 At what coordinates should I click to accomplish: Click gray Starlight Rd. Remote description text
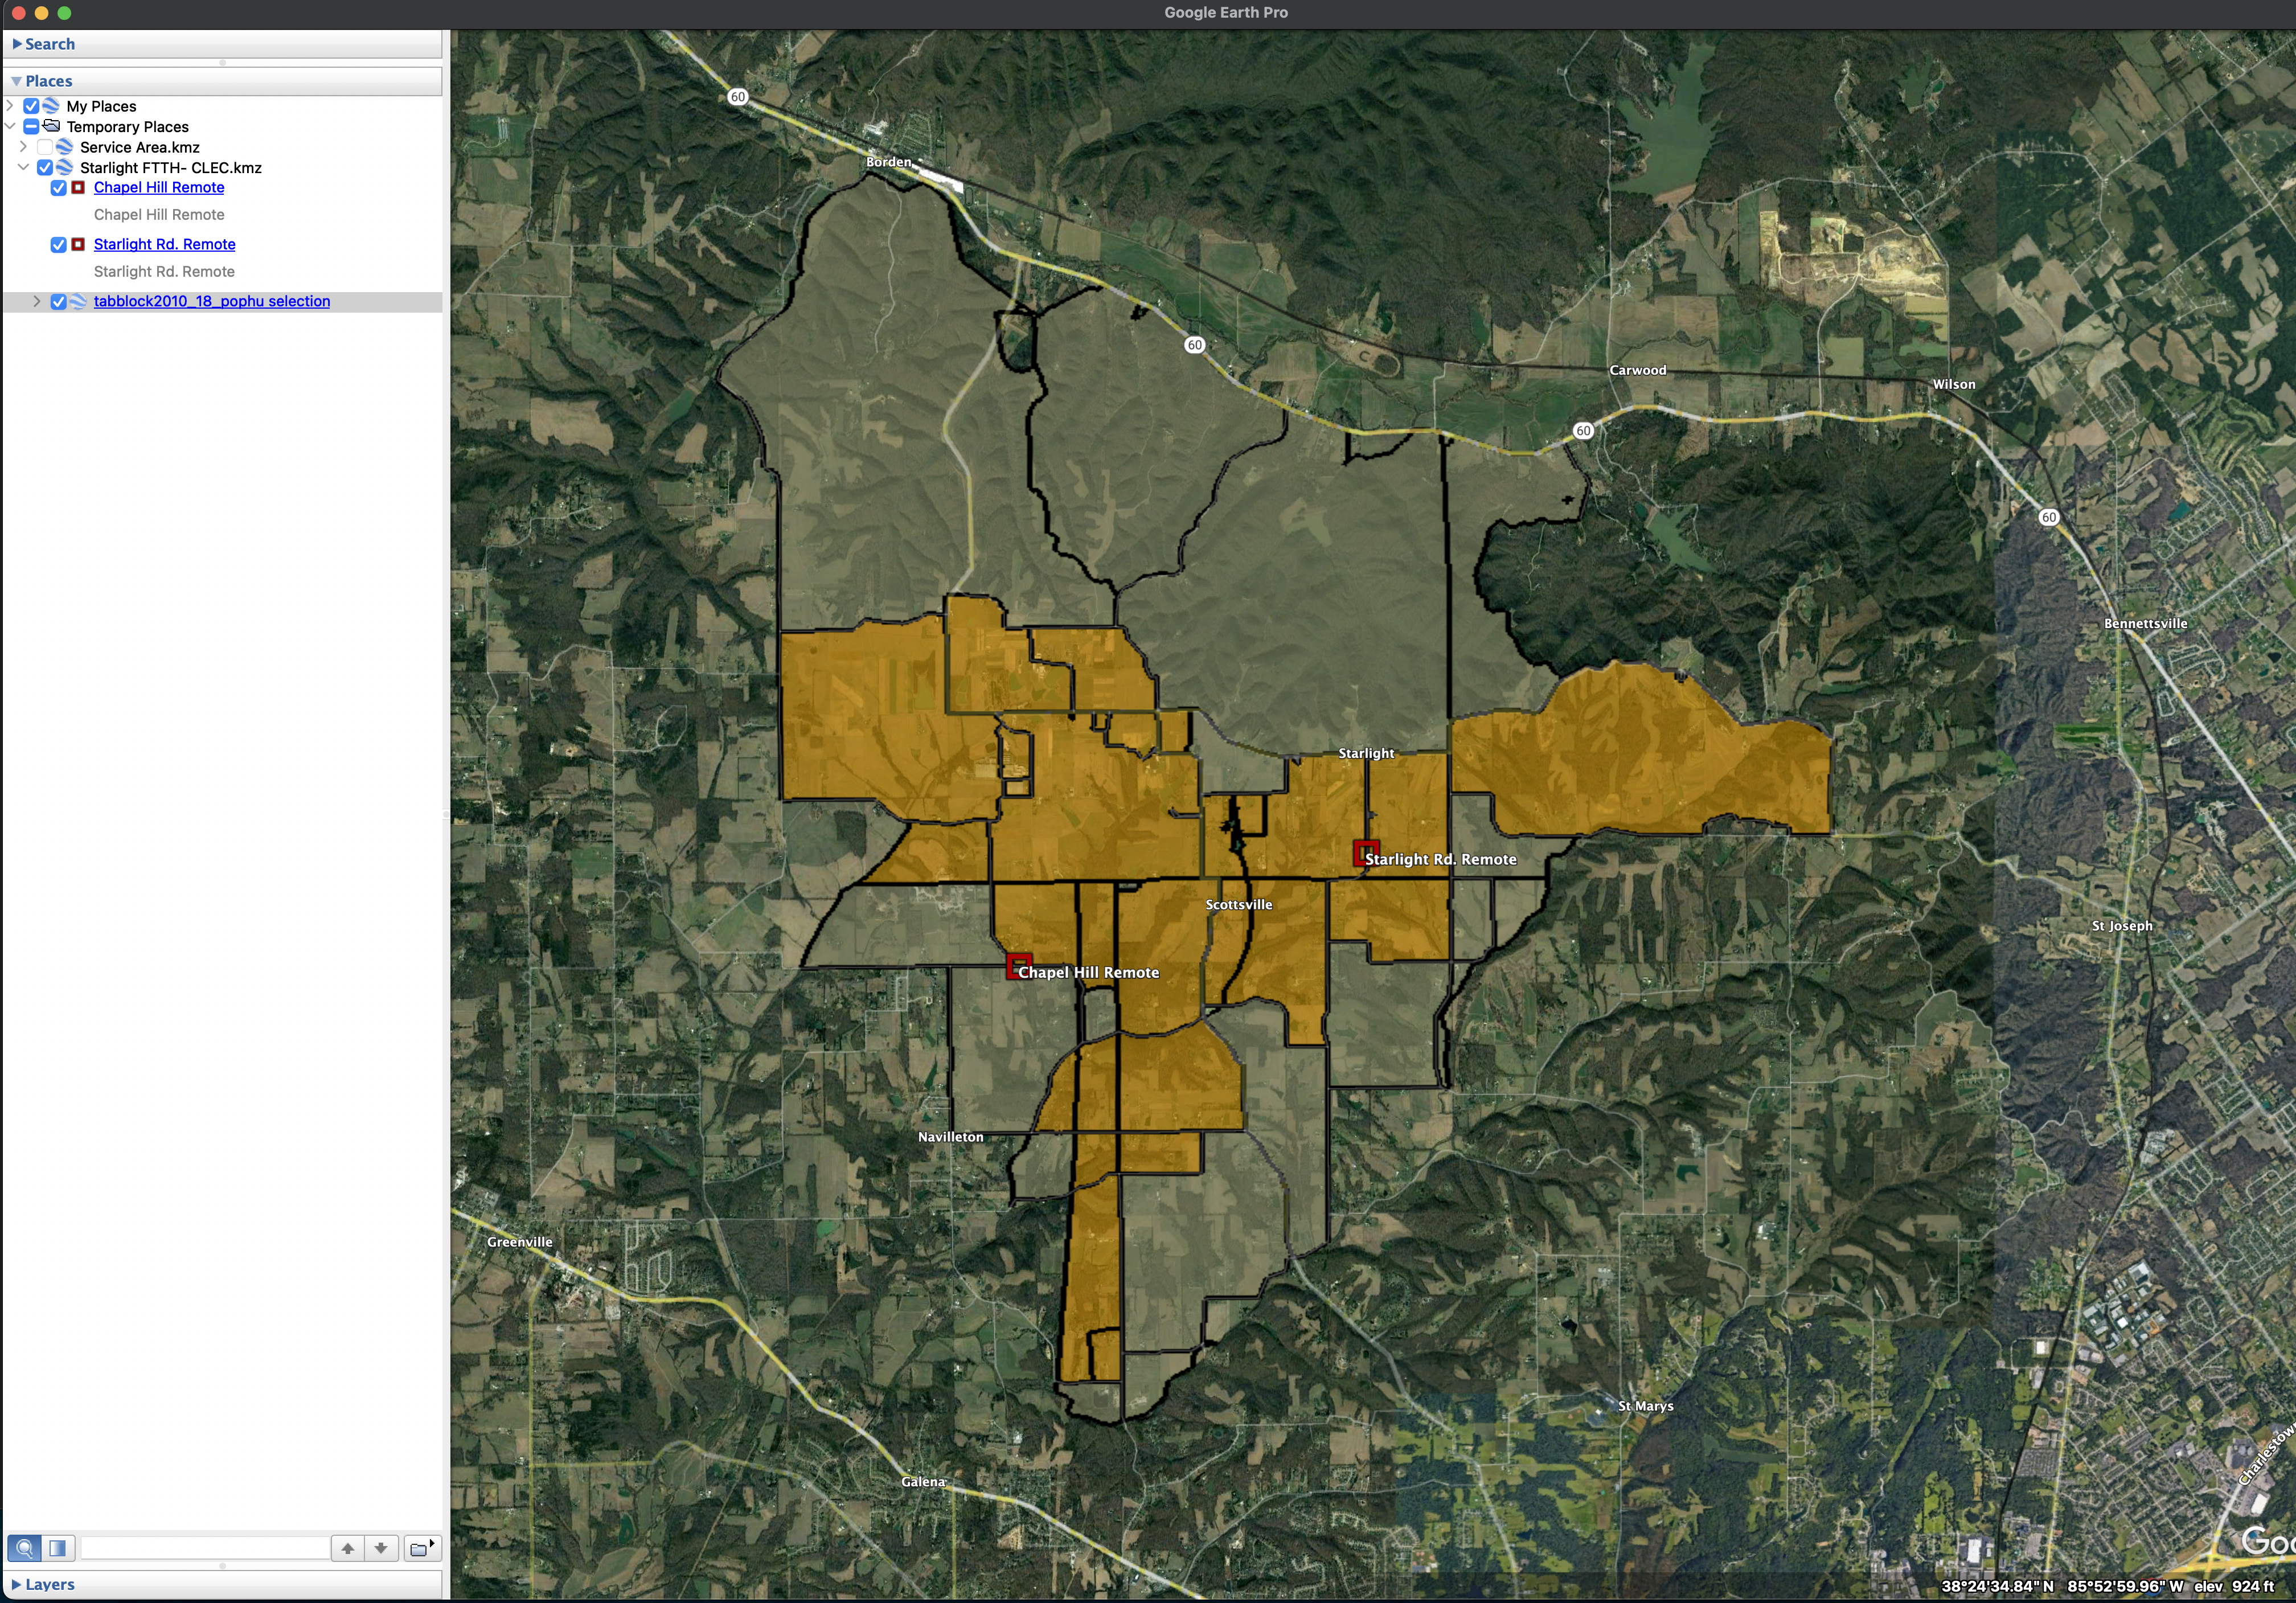(x=164, y=272)
